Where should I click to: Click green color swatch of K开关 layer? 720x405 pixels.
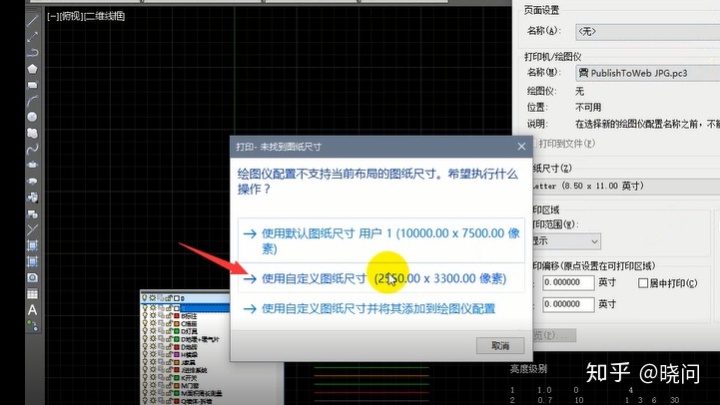coord(176,377)
